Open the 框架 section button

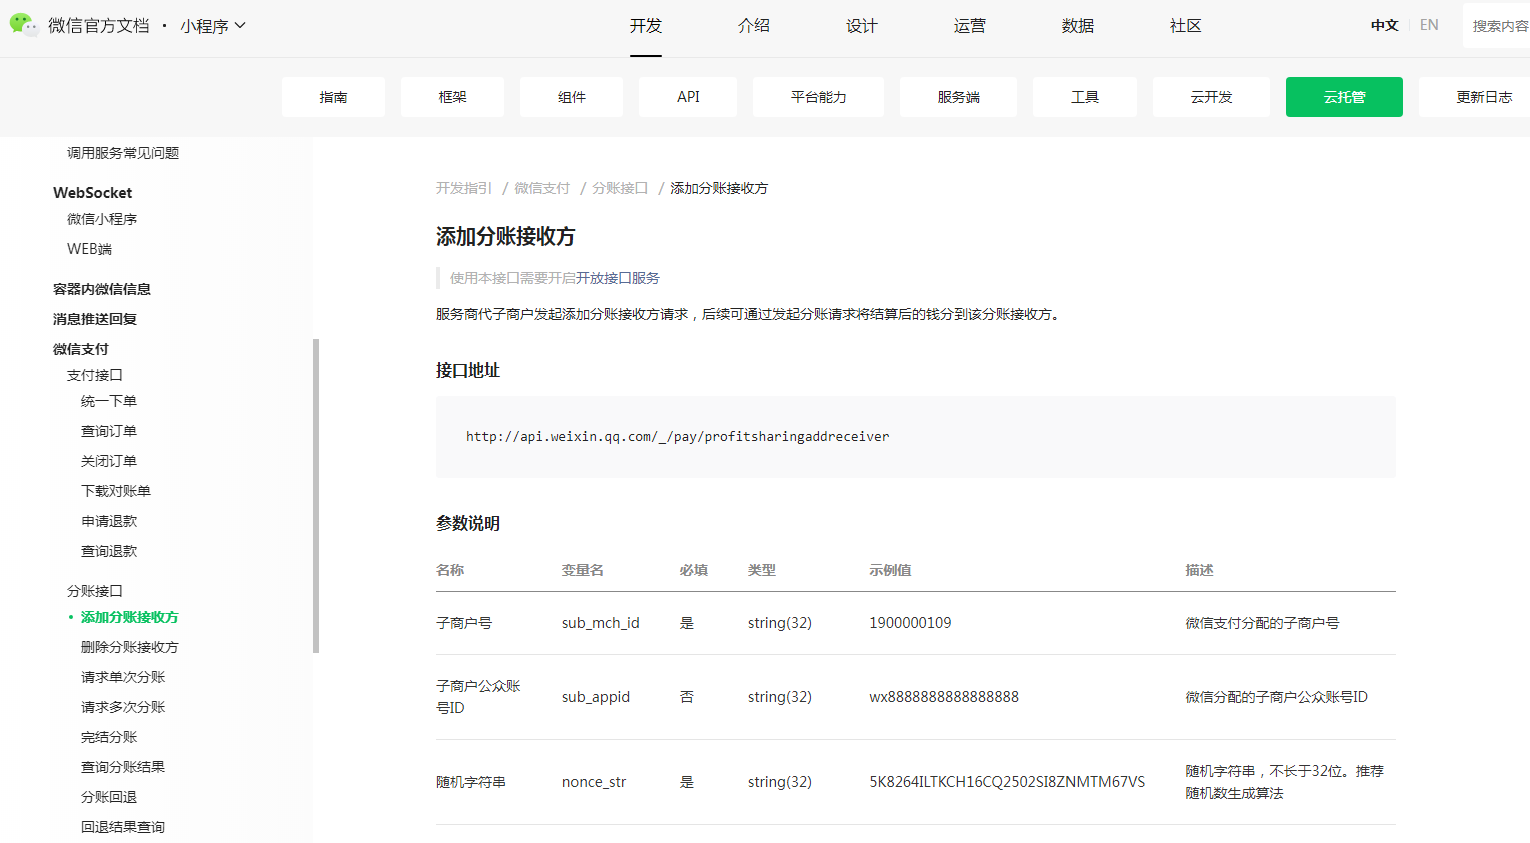click(452, 97)
